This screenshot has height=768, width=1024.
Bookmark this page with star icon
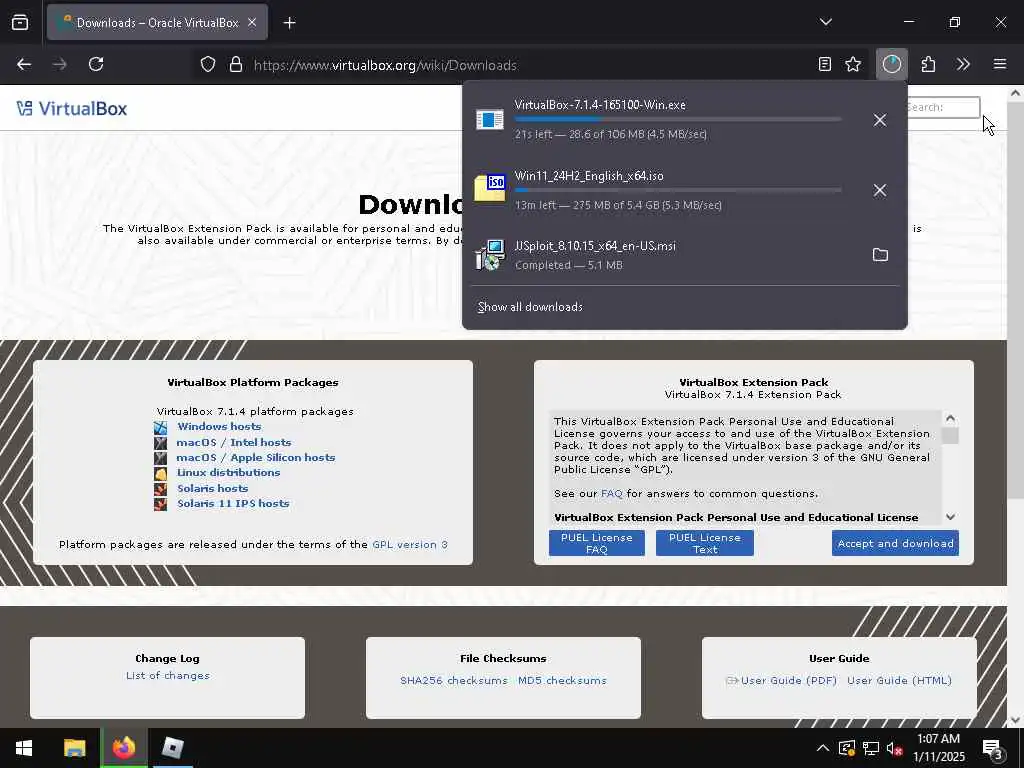point(853,64)
